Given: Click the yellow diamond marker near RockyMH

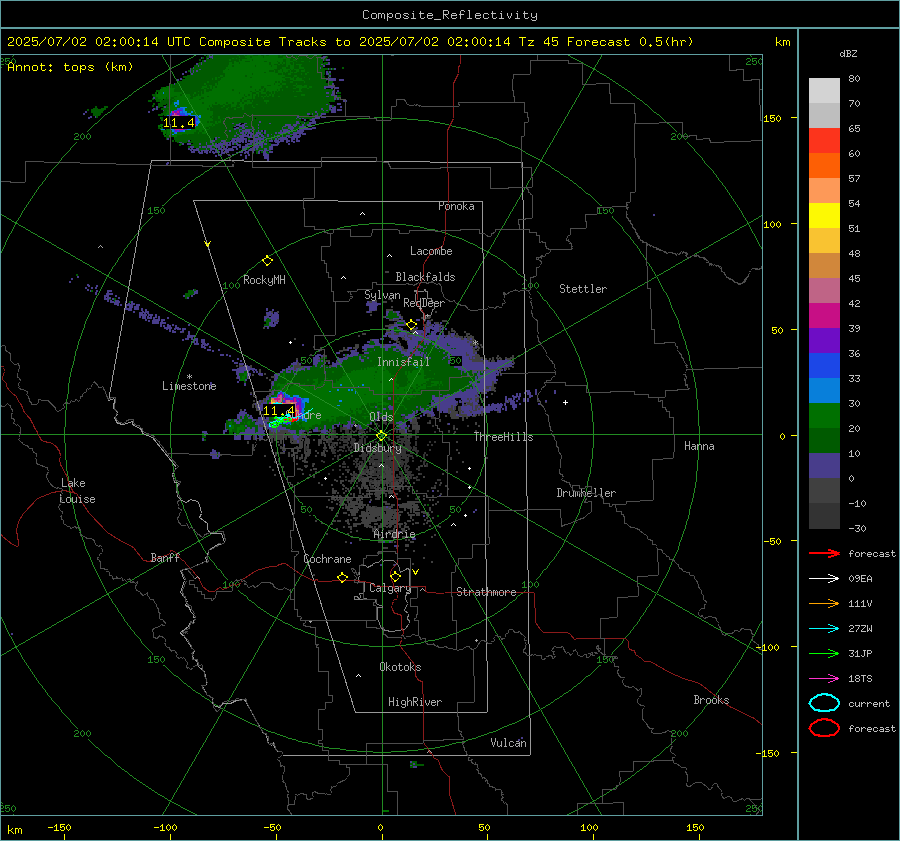Looking at the screenshot, I should (x=267, y=261).
